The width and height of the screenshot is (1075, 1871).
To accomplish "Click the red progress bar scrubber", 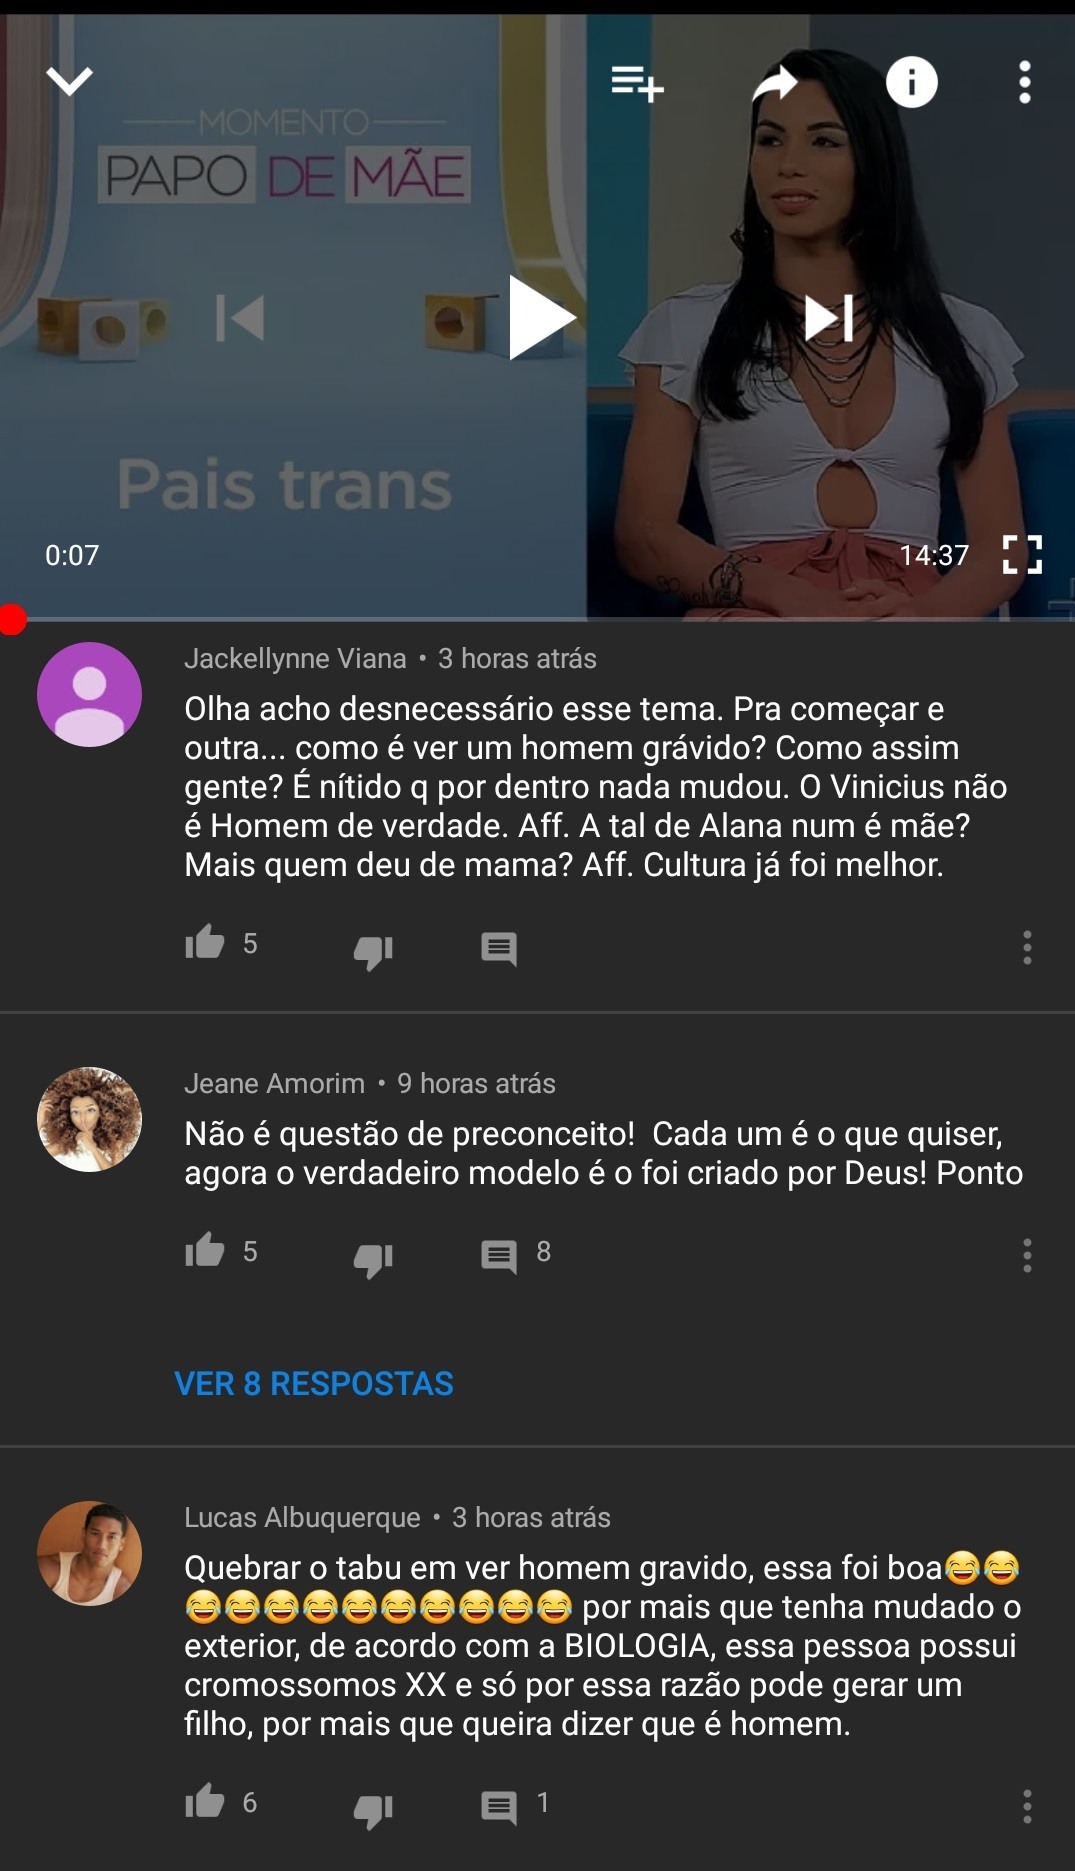I will coord(12,620).
